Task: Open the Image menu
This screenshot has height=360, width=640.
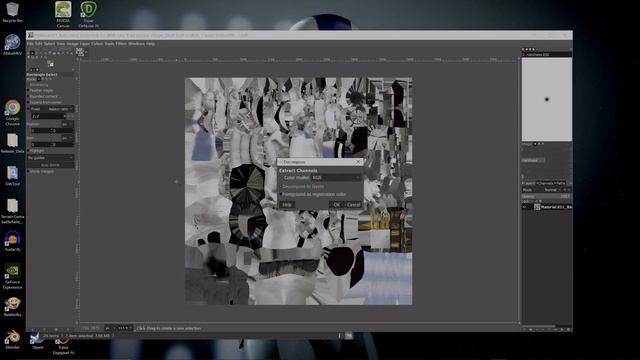Action: [72, 44]
